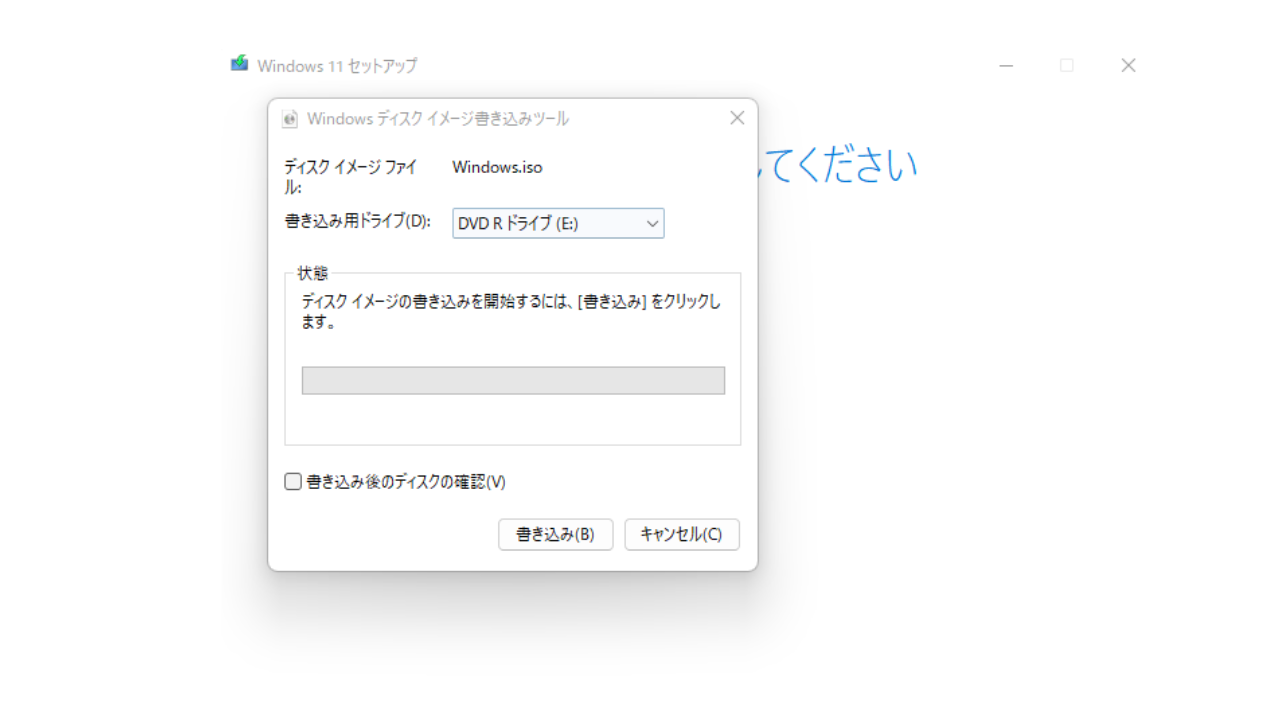The image size is (1280, 720).
Task: Click the Windows 11 セットアップ title text
Action: 337,66
